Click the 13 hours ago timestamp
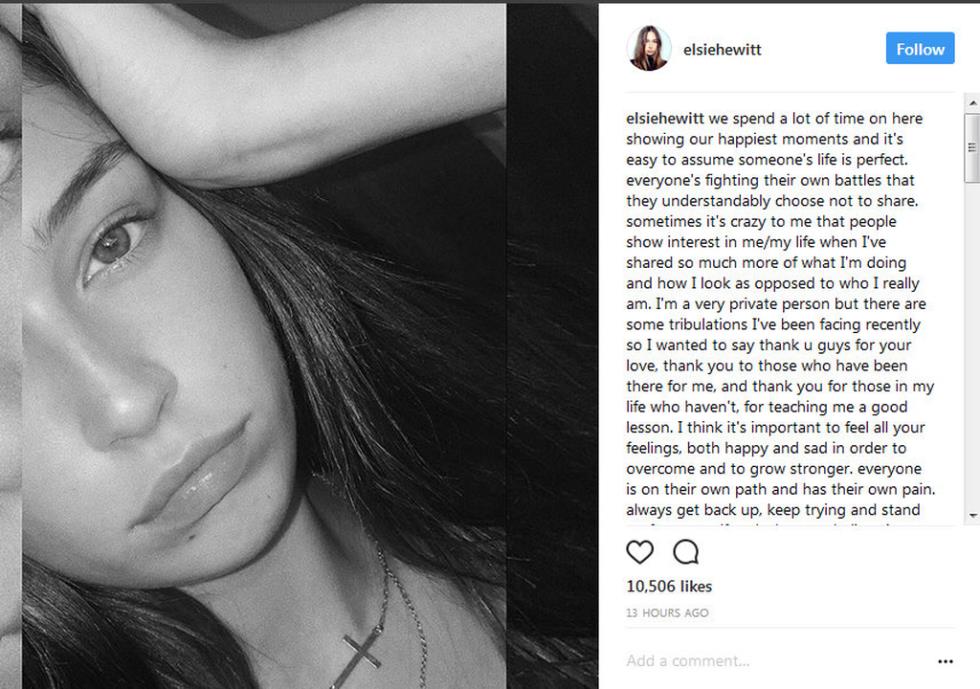The height and width of the screenshot is (689, 980). point(667,612)
